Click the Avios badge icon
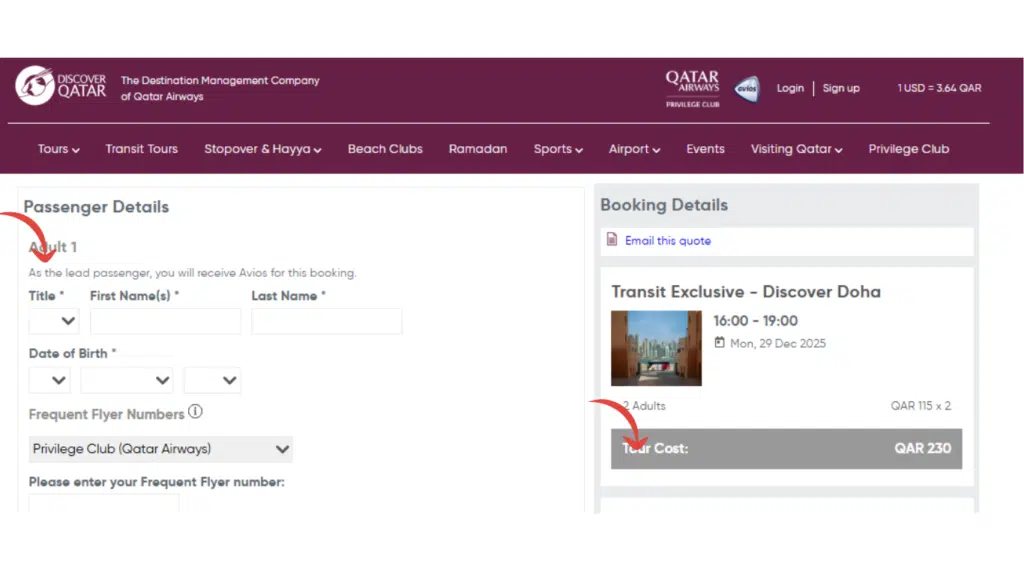This screenshot has width=1024, height=576. click(746, 89)
